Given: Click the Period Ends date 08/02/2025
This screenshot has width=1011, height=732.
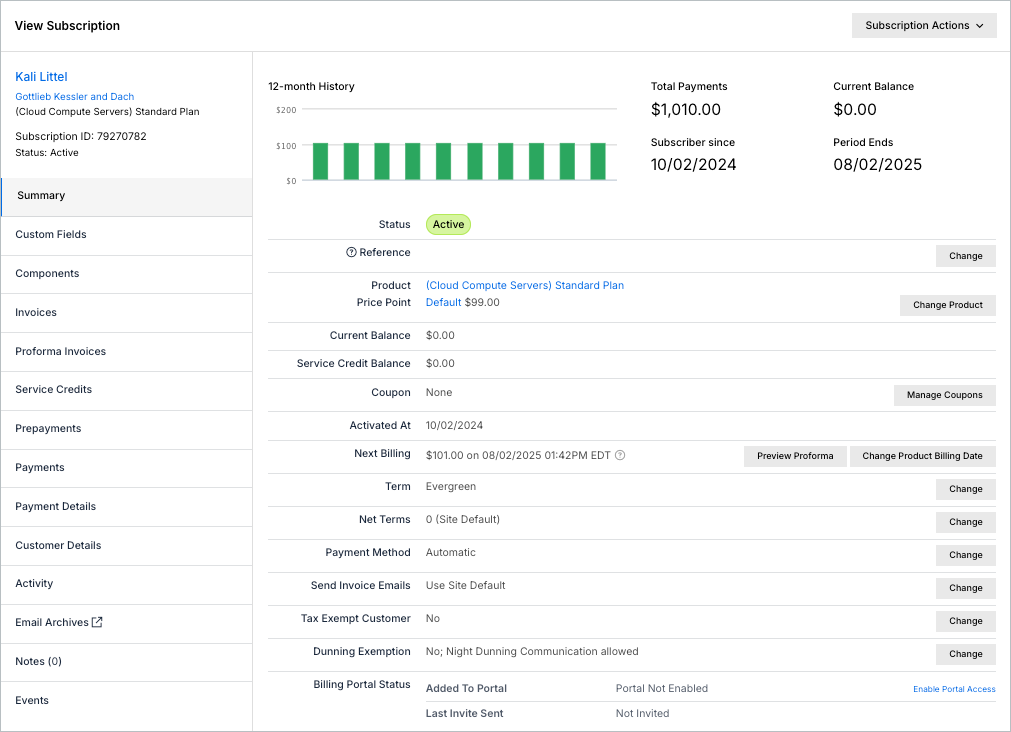Looking at the screenshot, I should [x=877, y=164].
